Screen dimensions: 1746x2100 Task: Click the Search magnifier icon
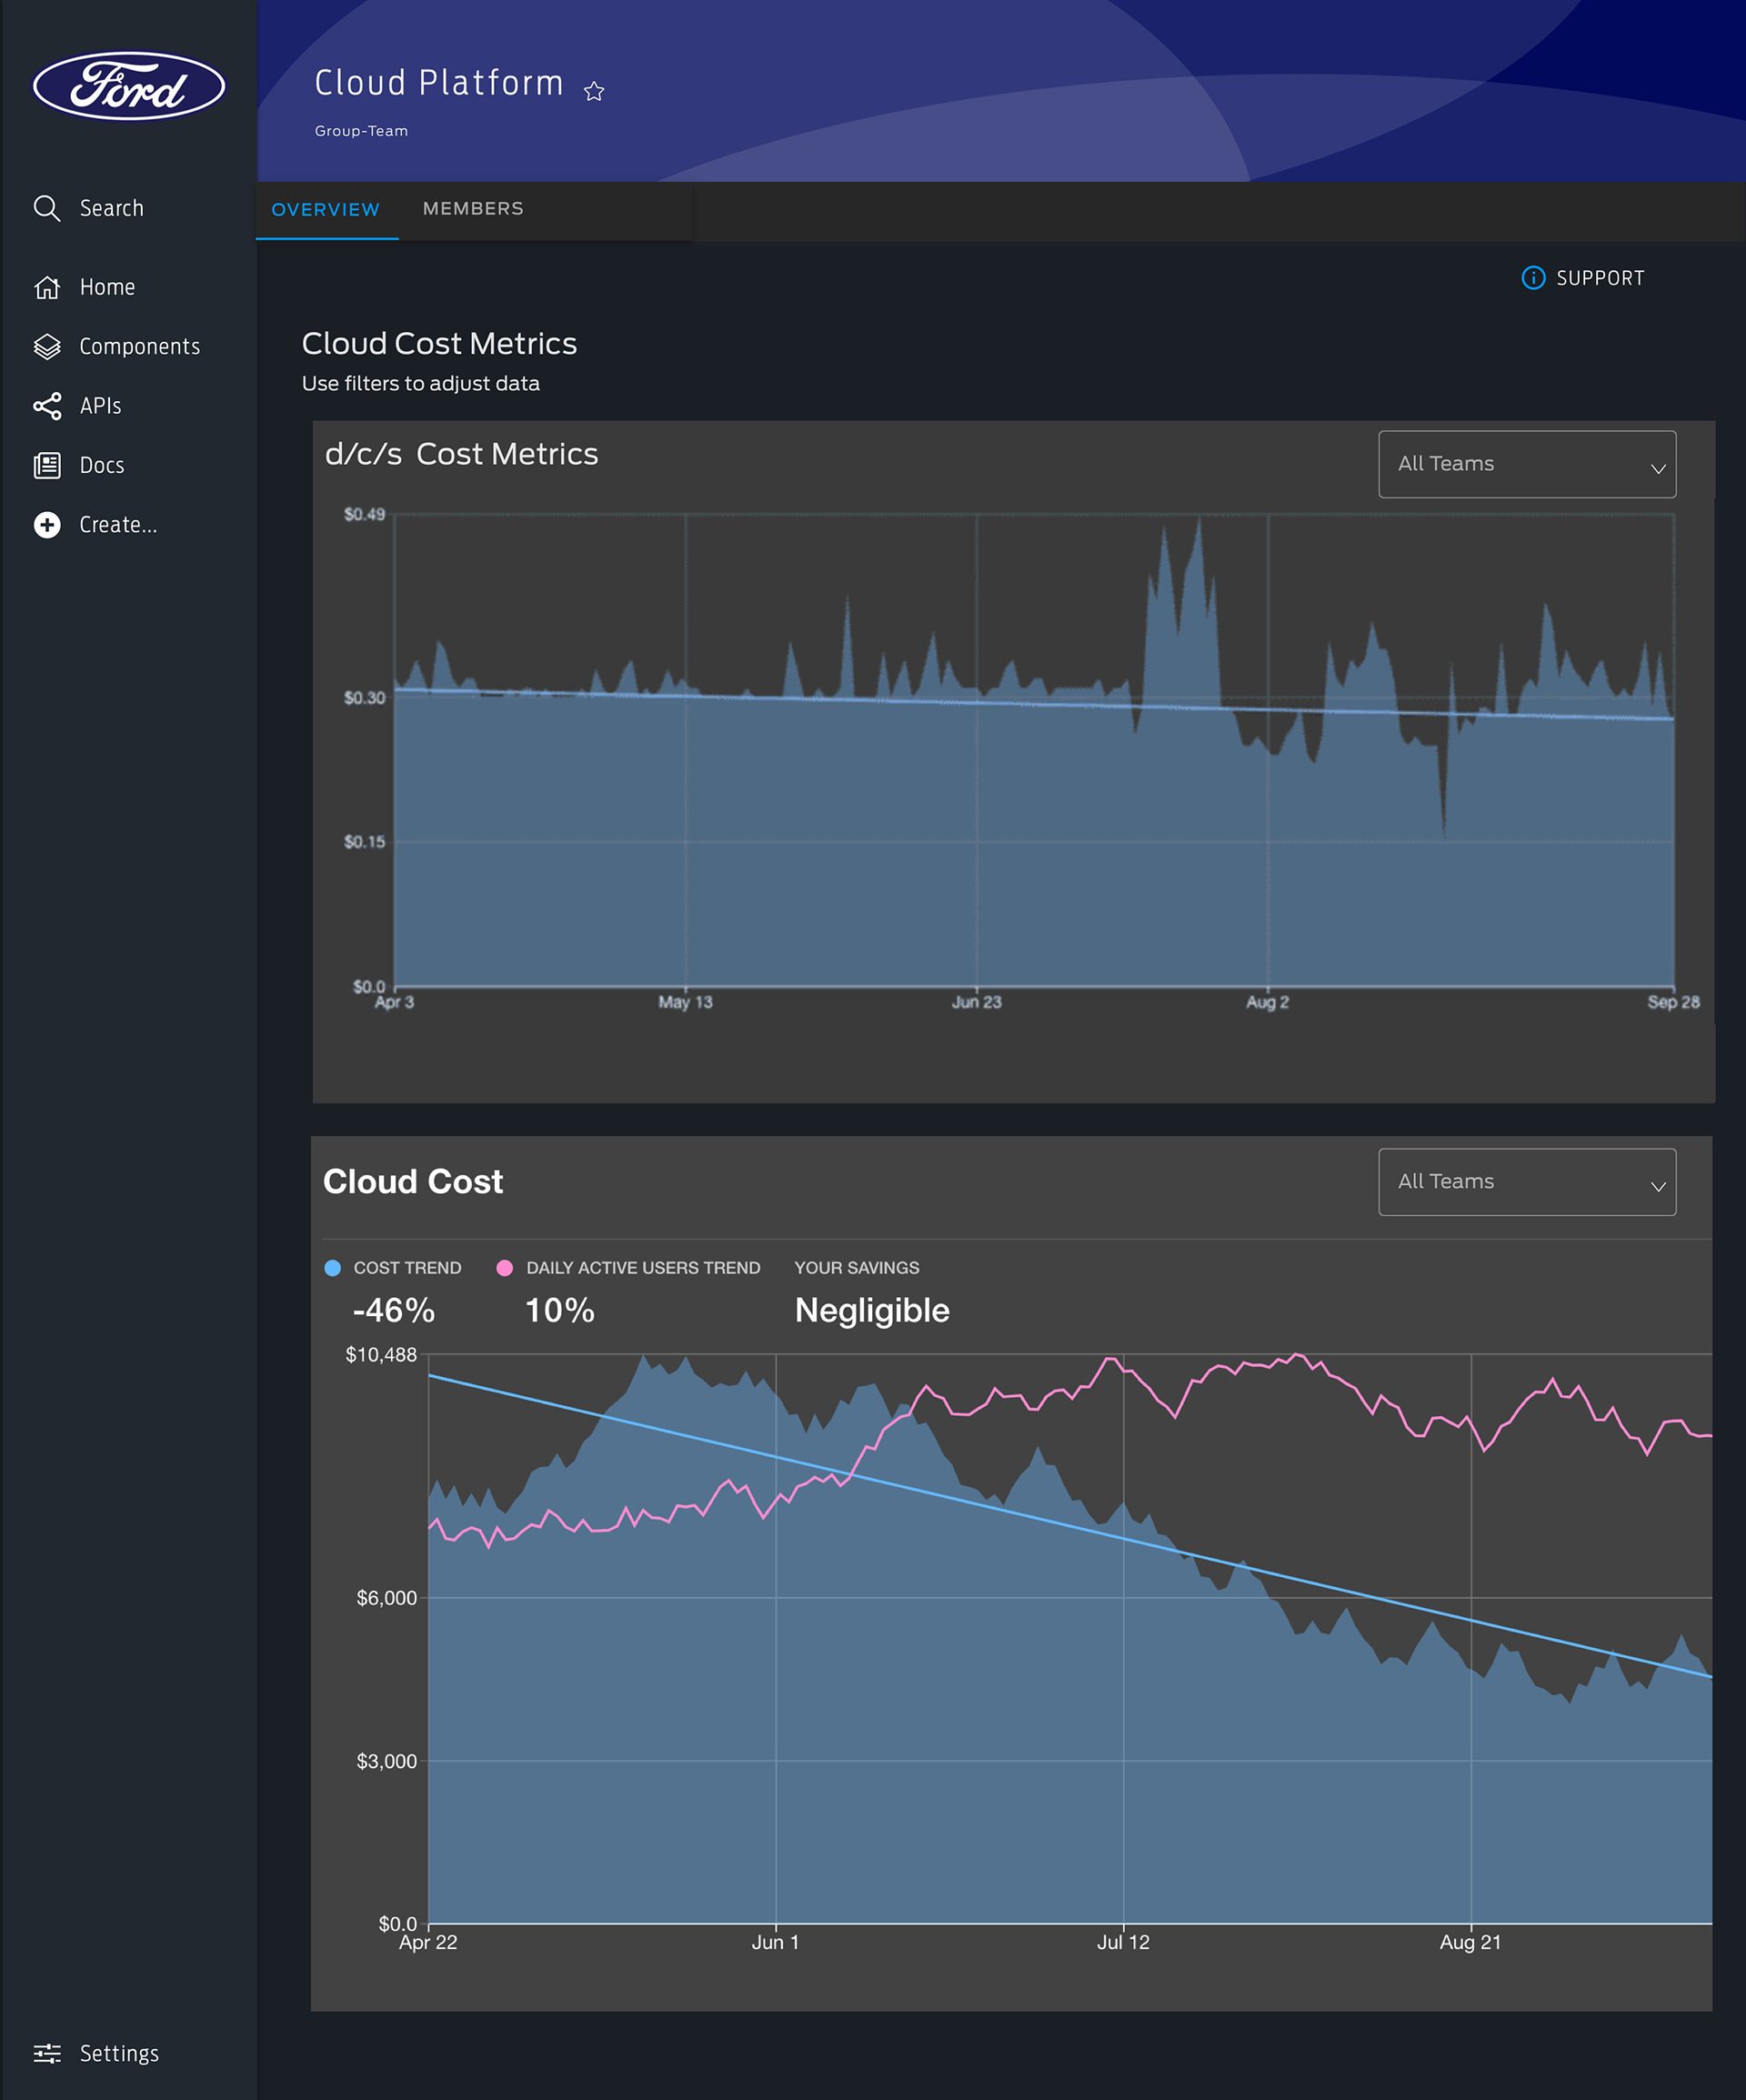[x=47, y=208]
